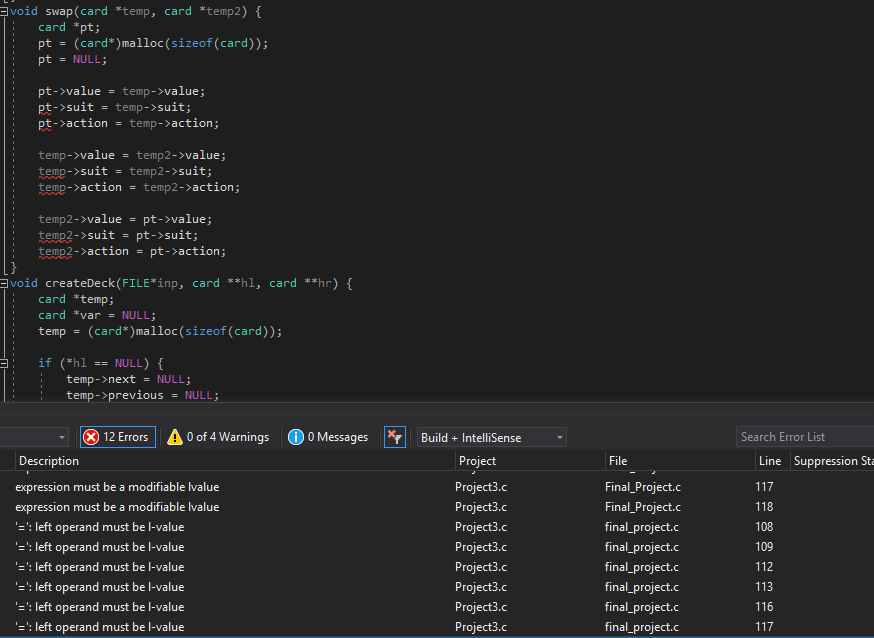Click inside the Search Error List box

804,436
